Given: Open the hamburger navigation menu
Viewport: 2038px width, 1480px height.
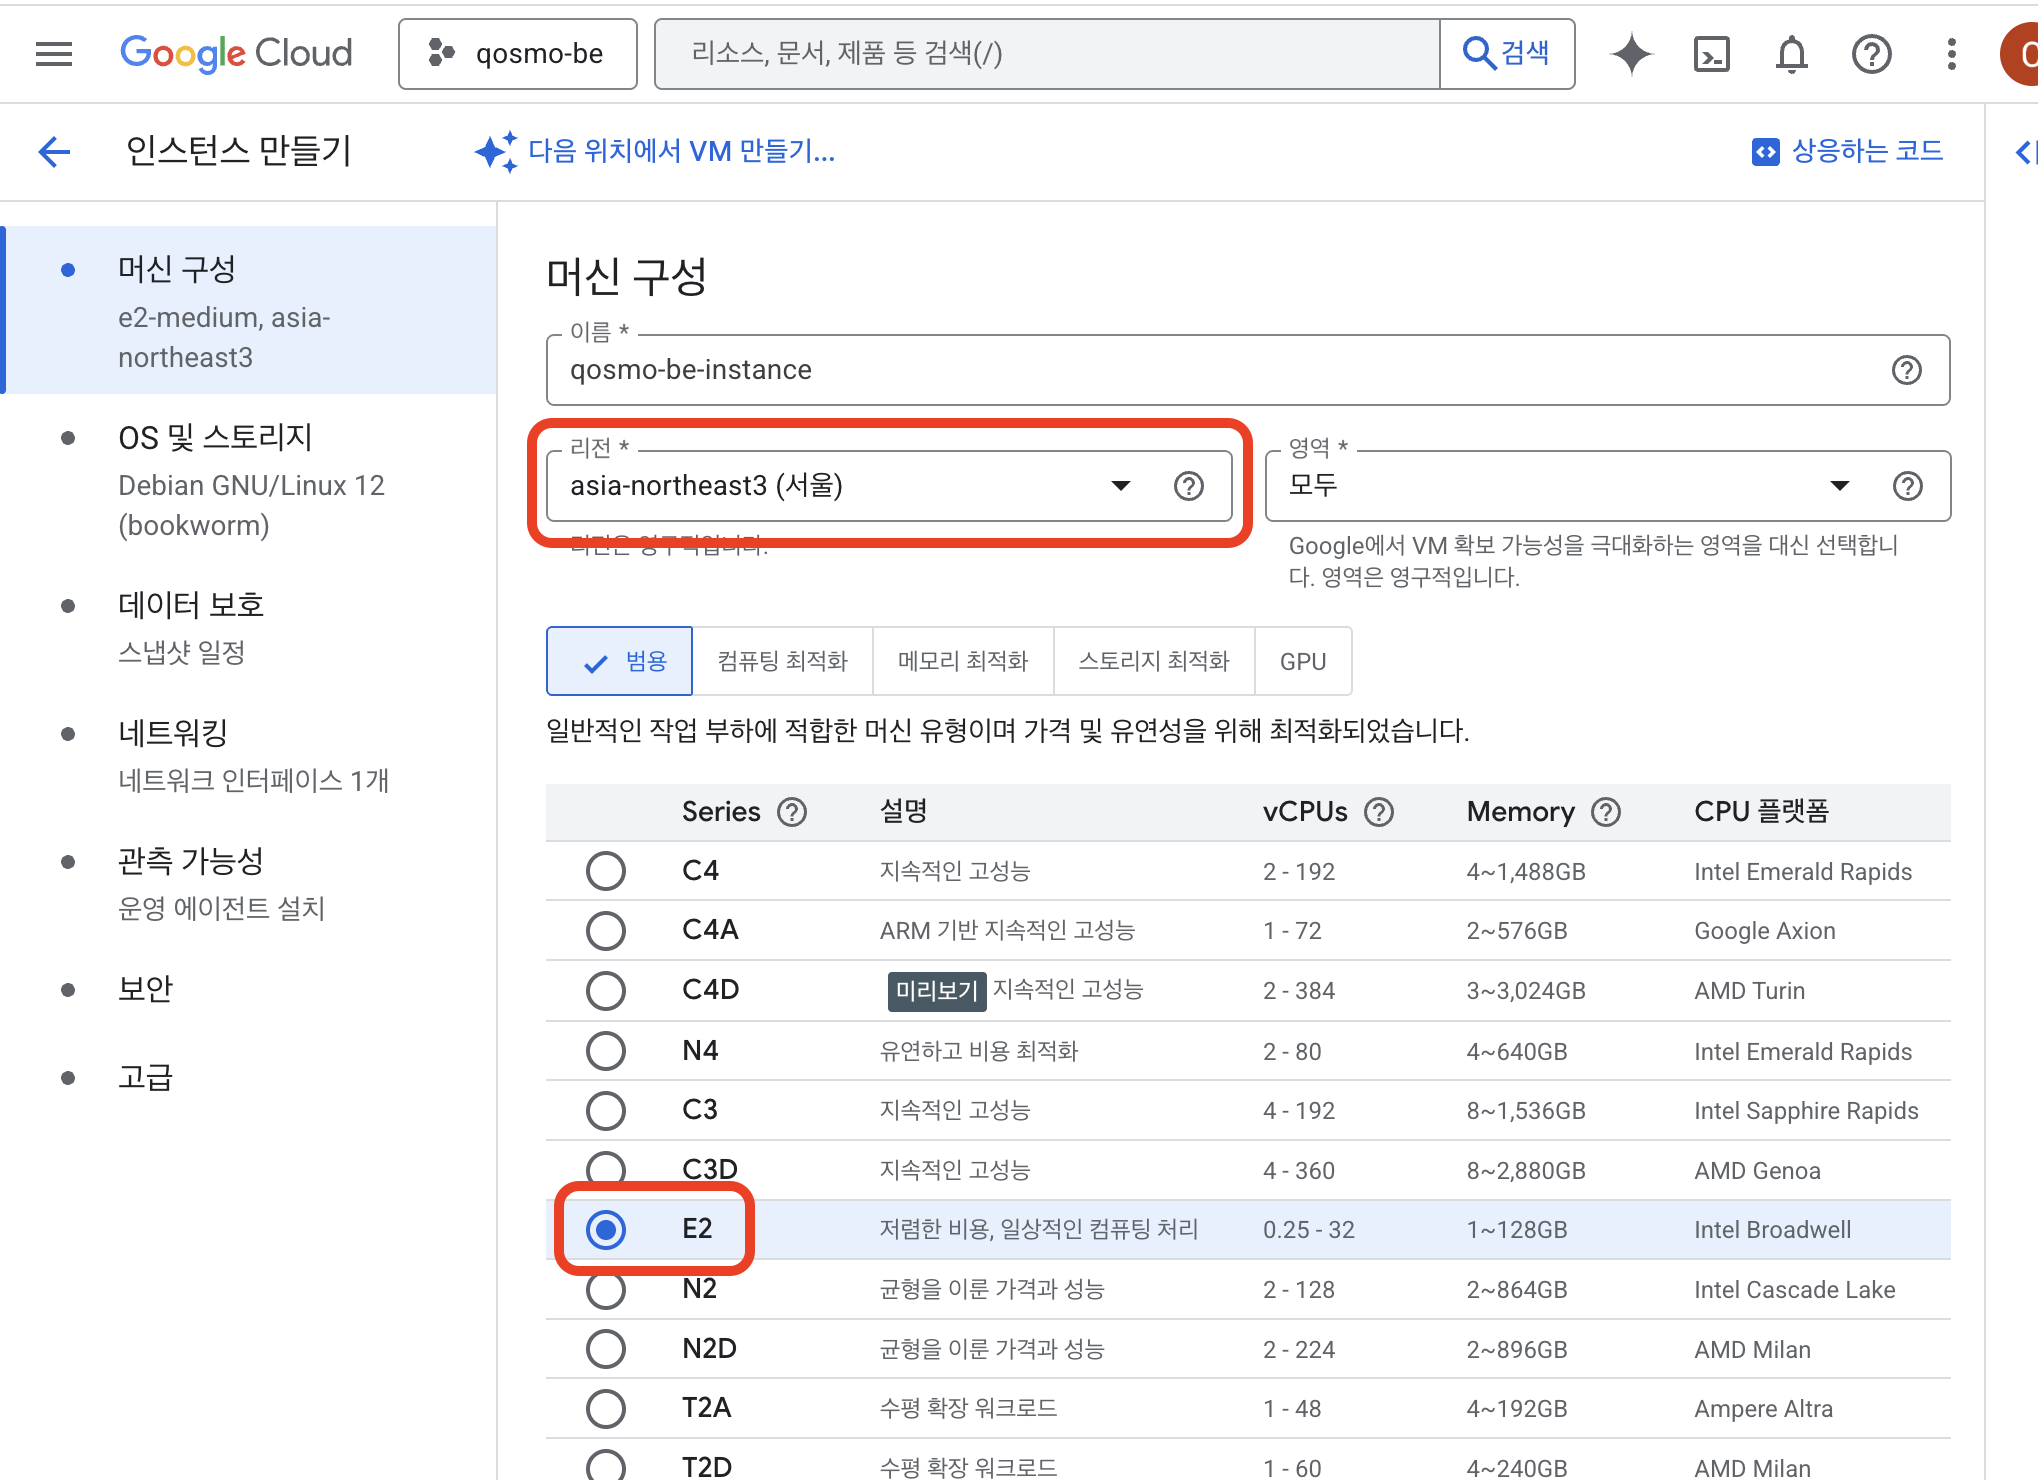Looking at the screenshot, I should coord(54,54).
